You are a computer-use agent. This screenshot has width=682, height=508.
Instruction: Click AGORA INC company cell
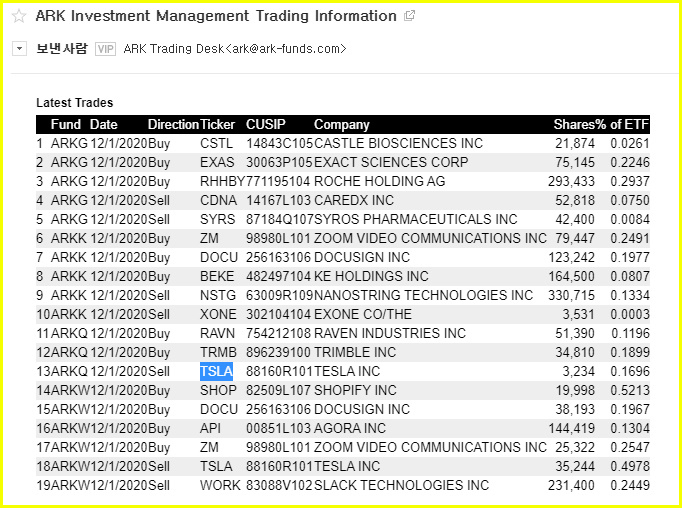click(x=350, y=428)
